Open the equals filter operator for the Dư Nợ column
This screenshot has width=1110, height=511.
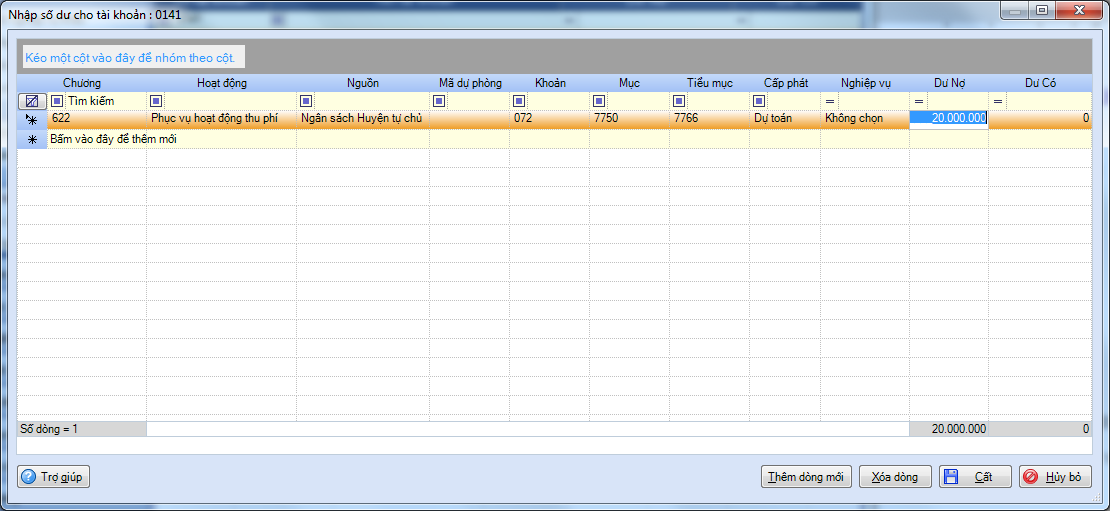[919, 101]
